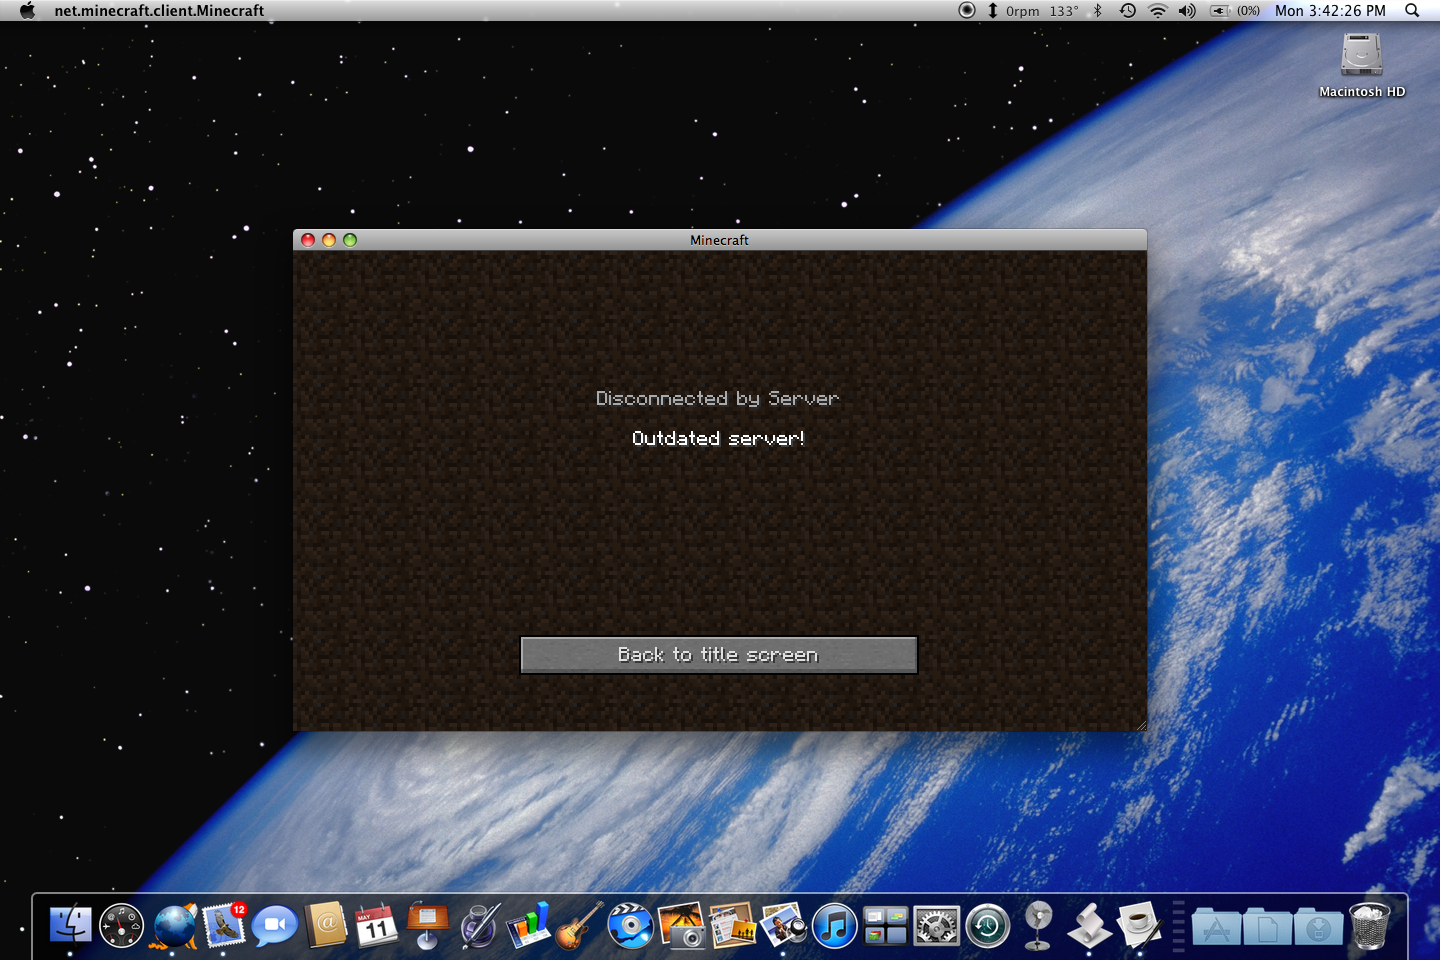Open the net.minecraft.client.Minecraft application menu
This screenshot has height=960, width=1440.
pyautogui.click(x=159, y=10)
